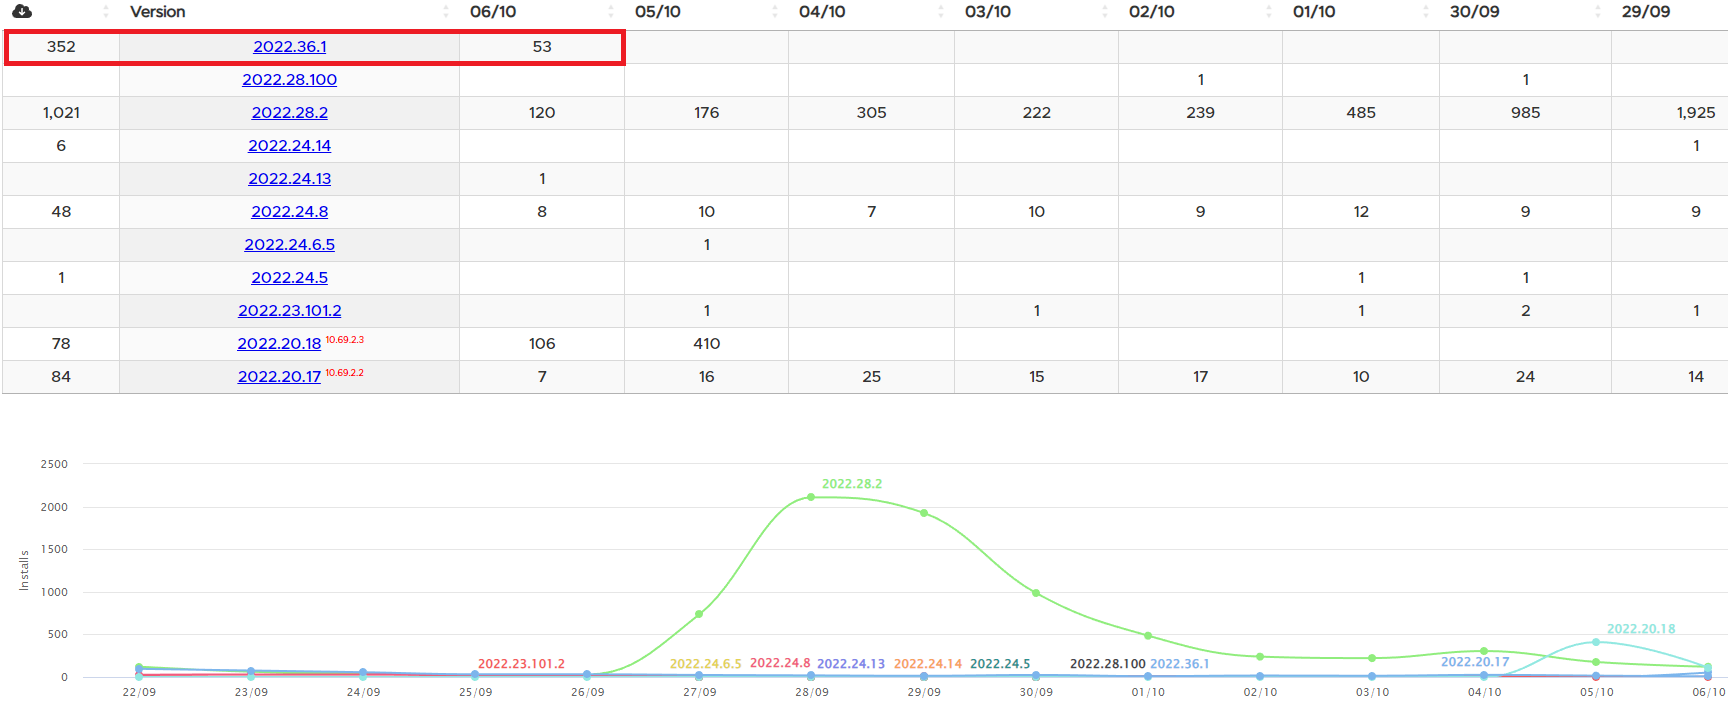Click the 06/10 column header
The height and width of the screenshot is (701, 1728).
493,12
